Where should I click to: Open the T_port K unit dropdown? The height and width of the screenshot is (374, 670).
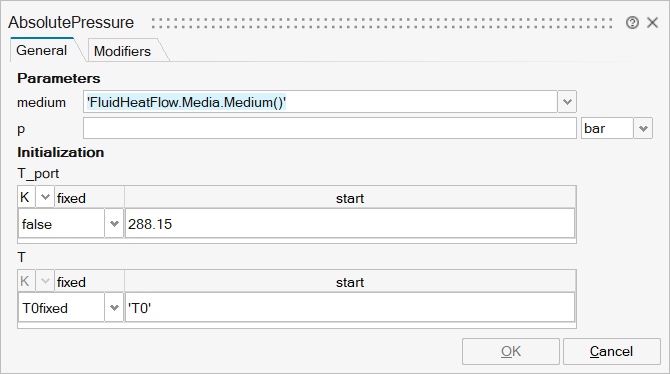pos(45,197)
